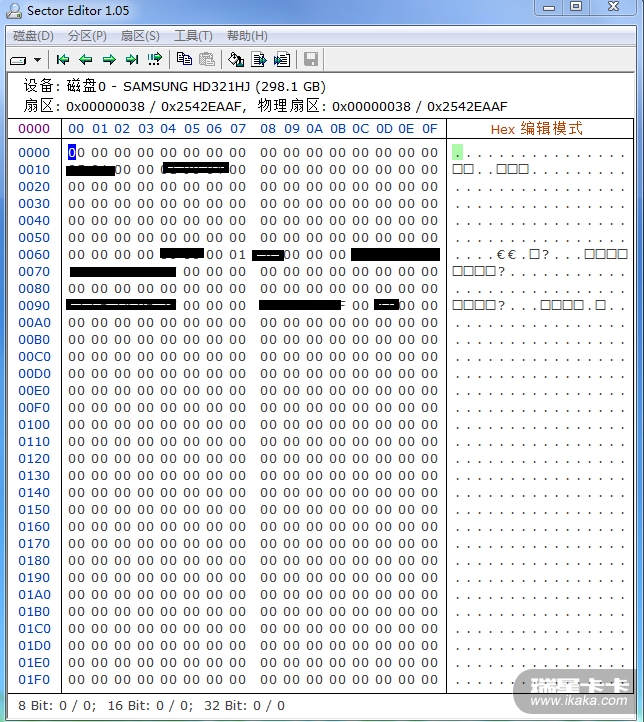The image size is (644, 722).
Task: Click ASCII text '€€' in row 0060
Action: pos(506,255)
